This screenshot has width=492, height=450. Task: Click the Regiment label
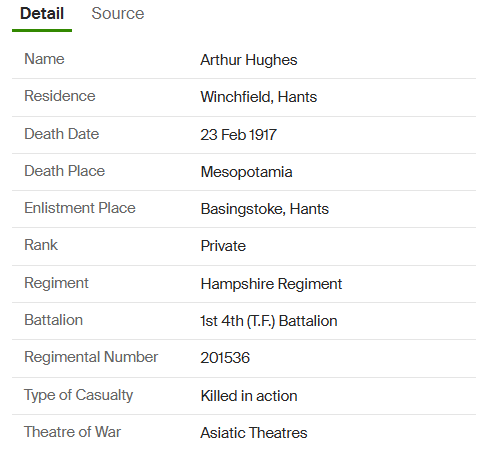[56, 283]
